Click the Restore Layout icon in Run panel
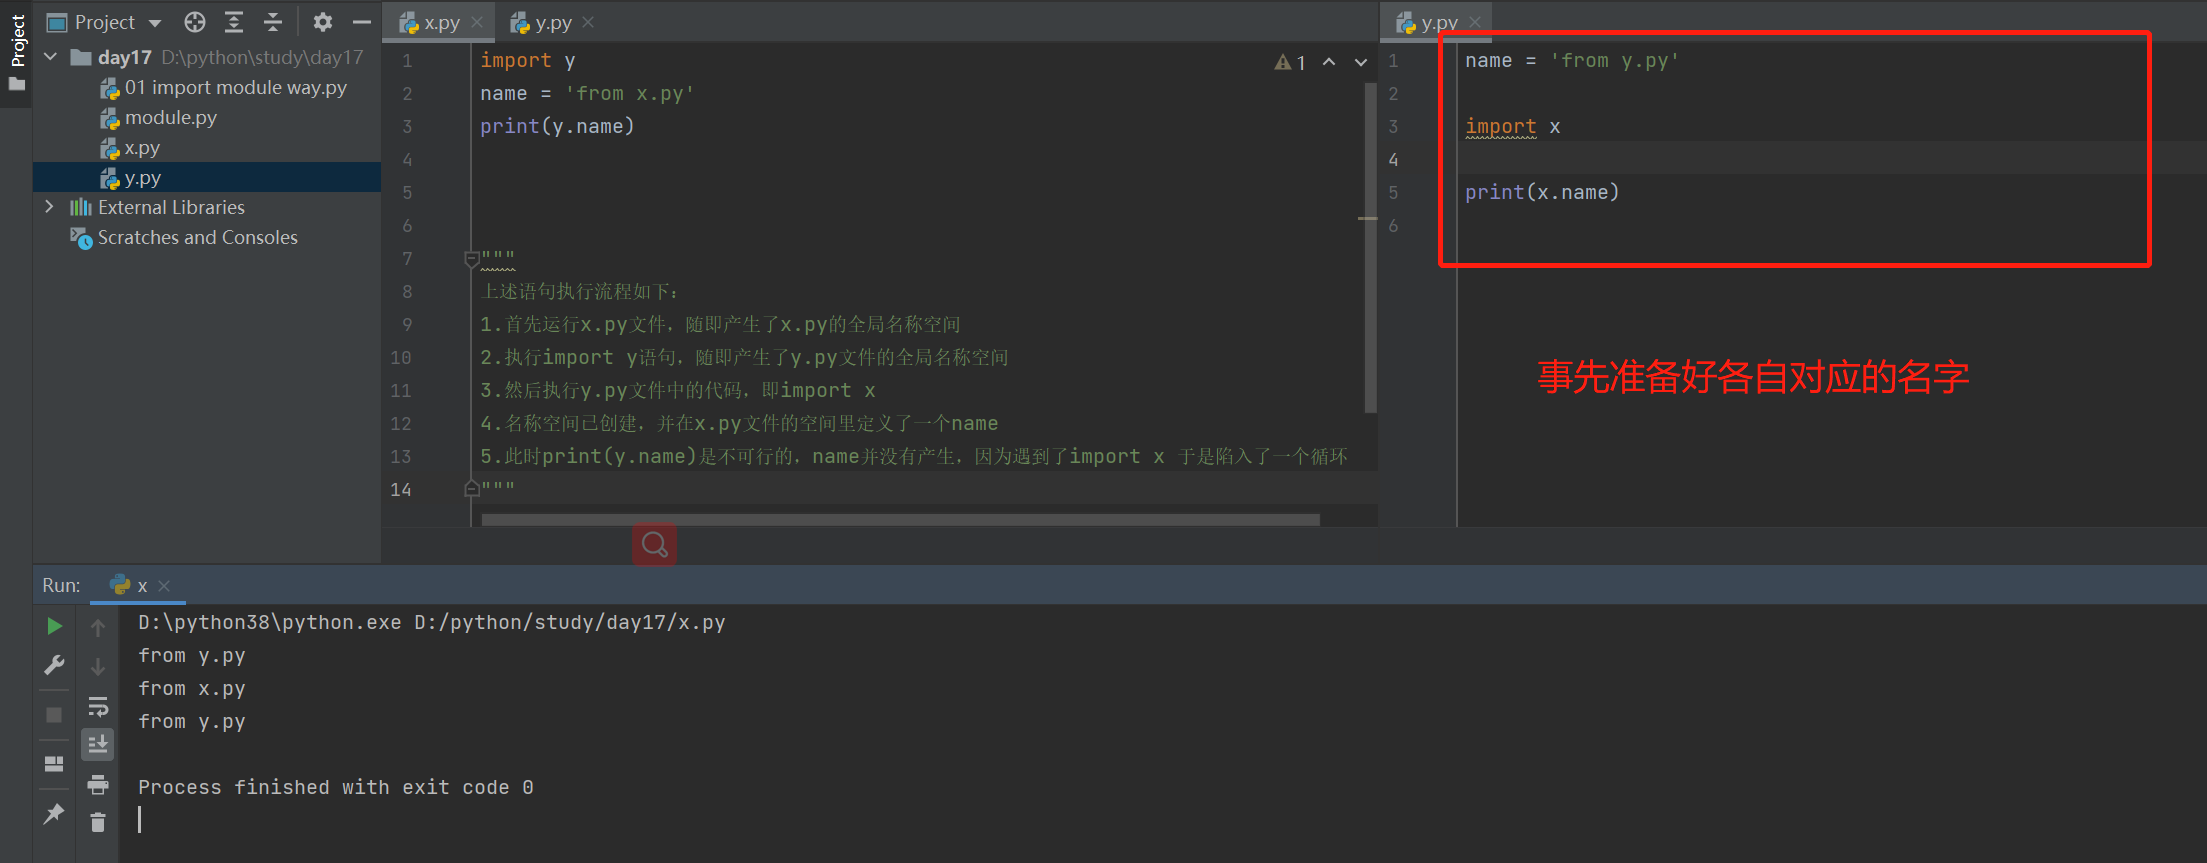2207x863 pixels. tap(54, 764)
